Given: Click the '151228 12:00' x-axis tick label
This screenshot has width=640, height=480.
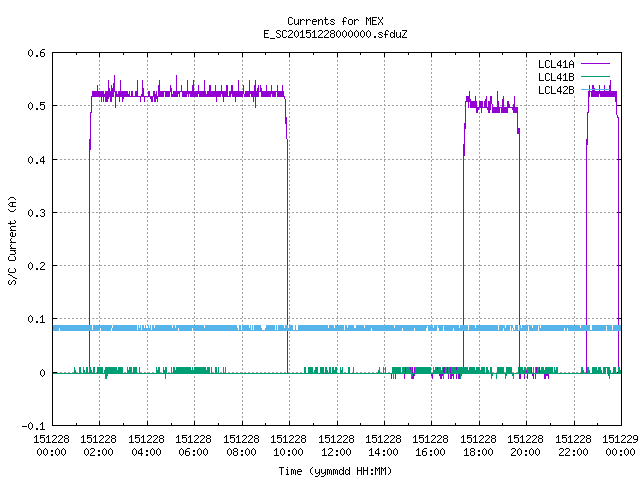Looking at the screenshot, I should click(336, 445).
